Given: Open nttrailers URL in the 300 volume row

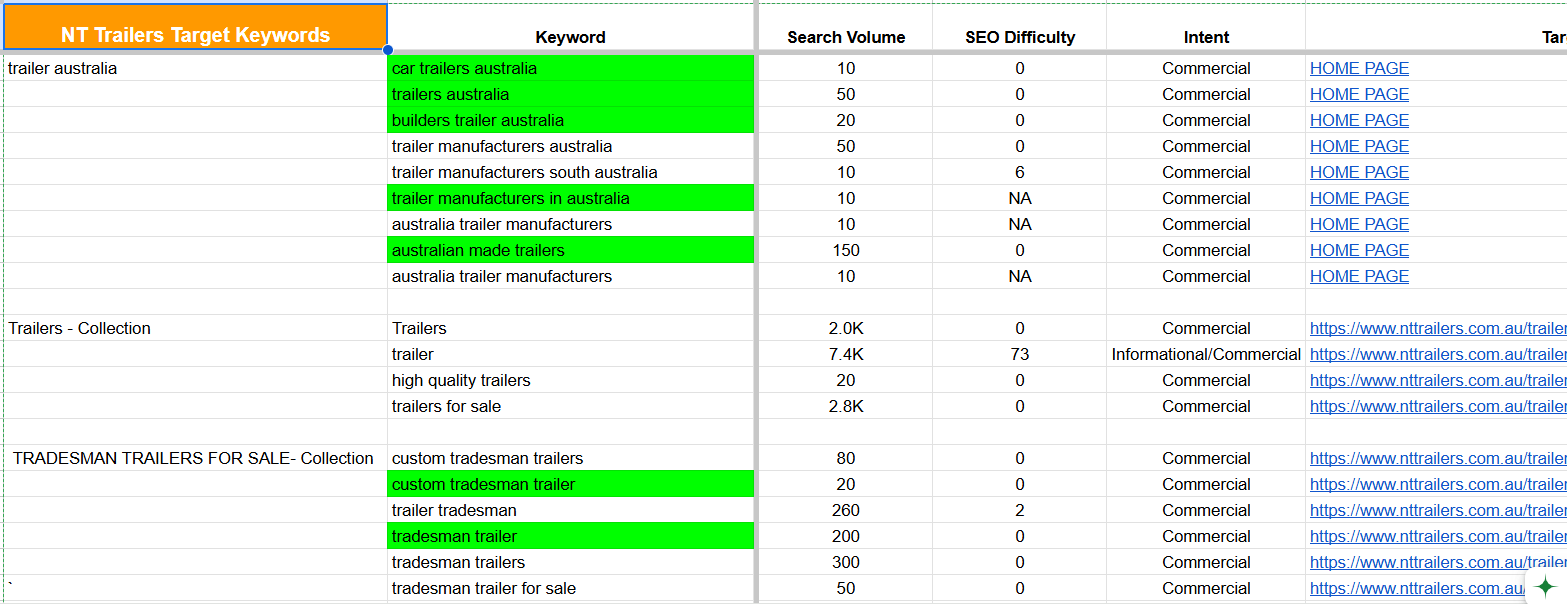Looking at the screenshot, I should tap(1438, 562).
